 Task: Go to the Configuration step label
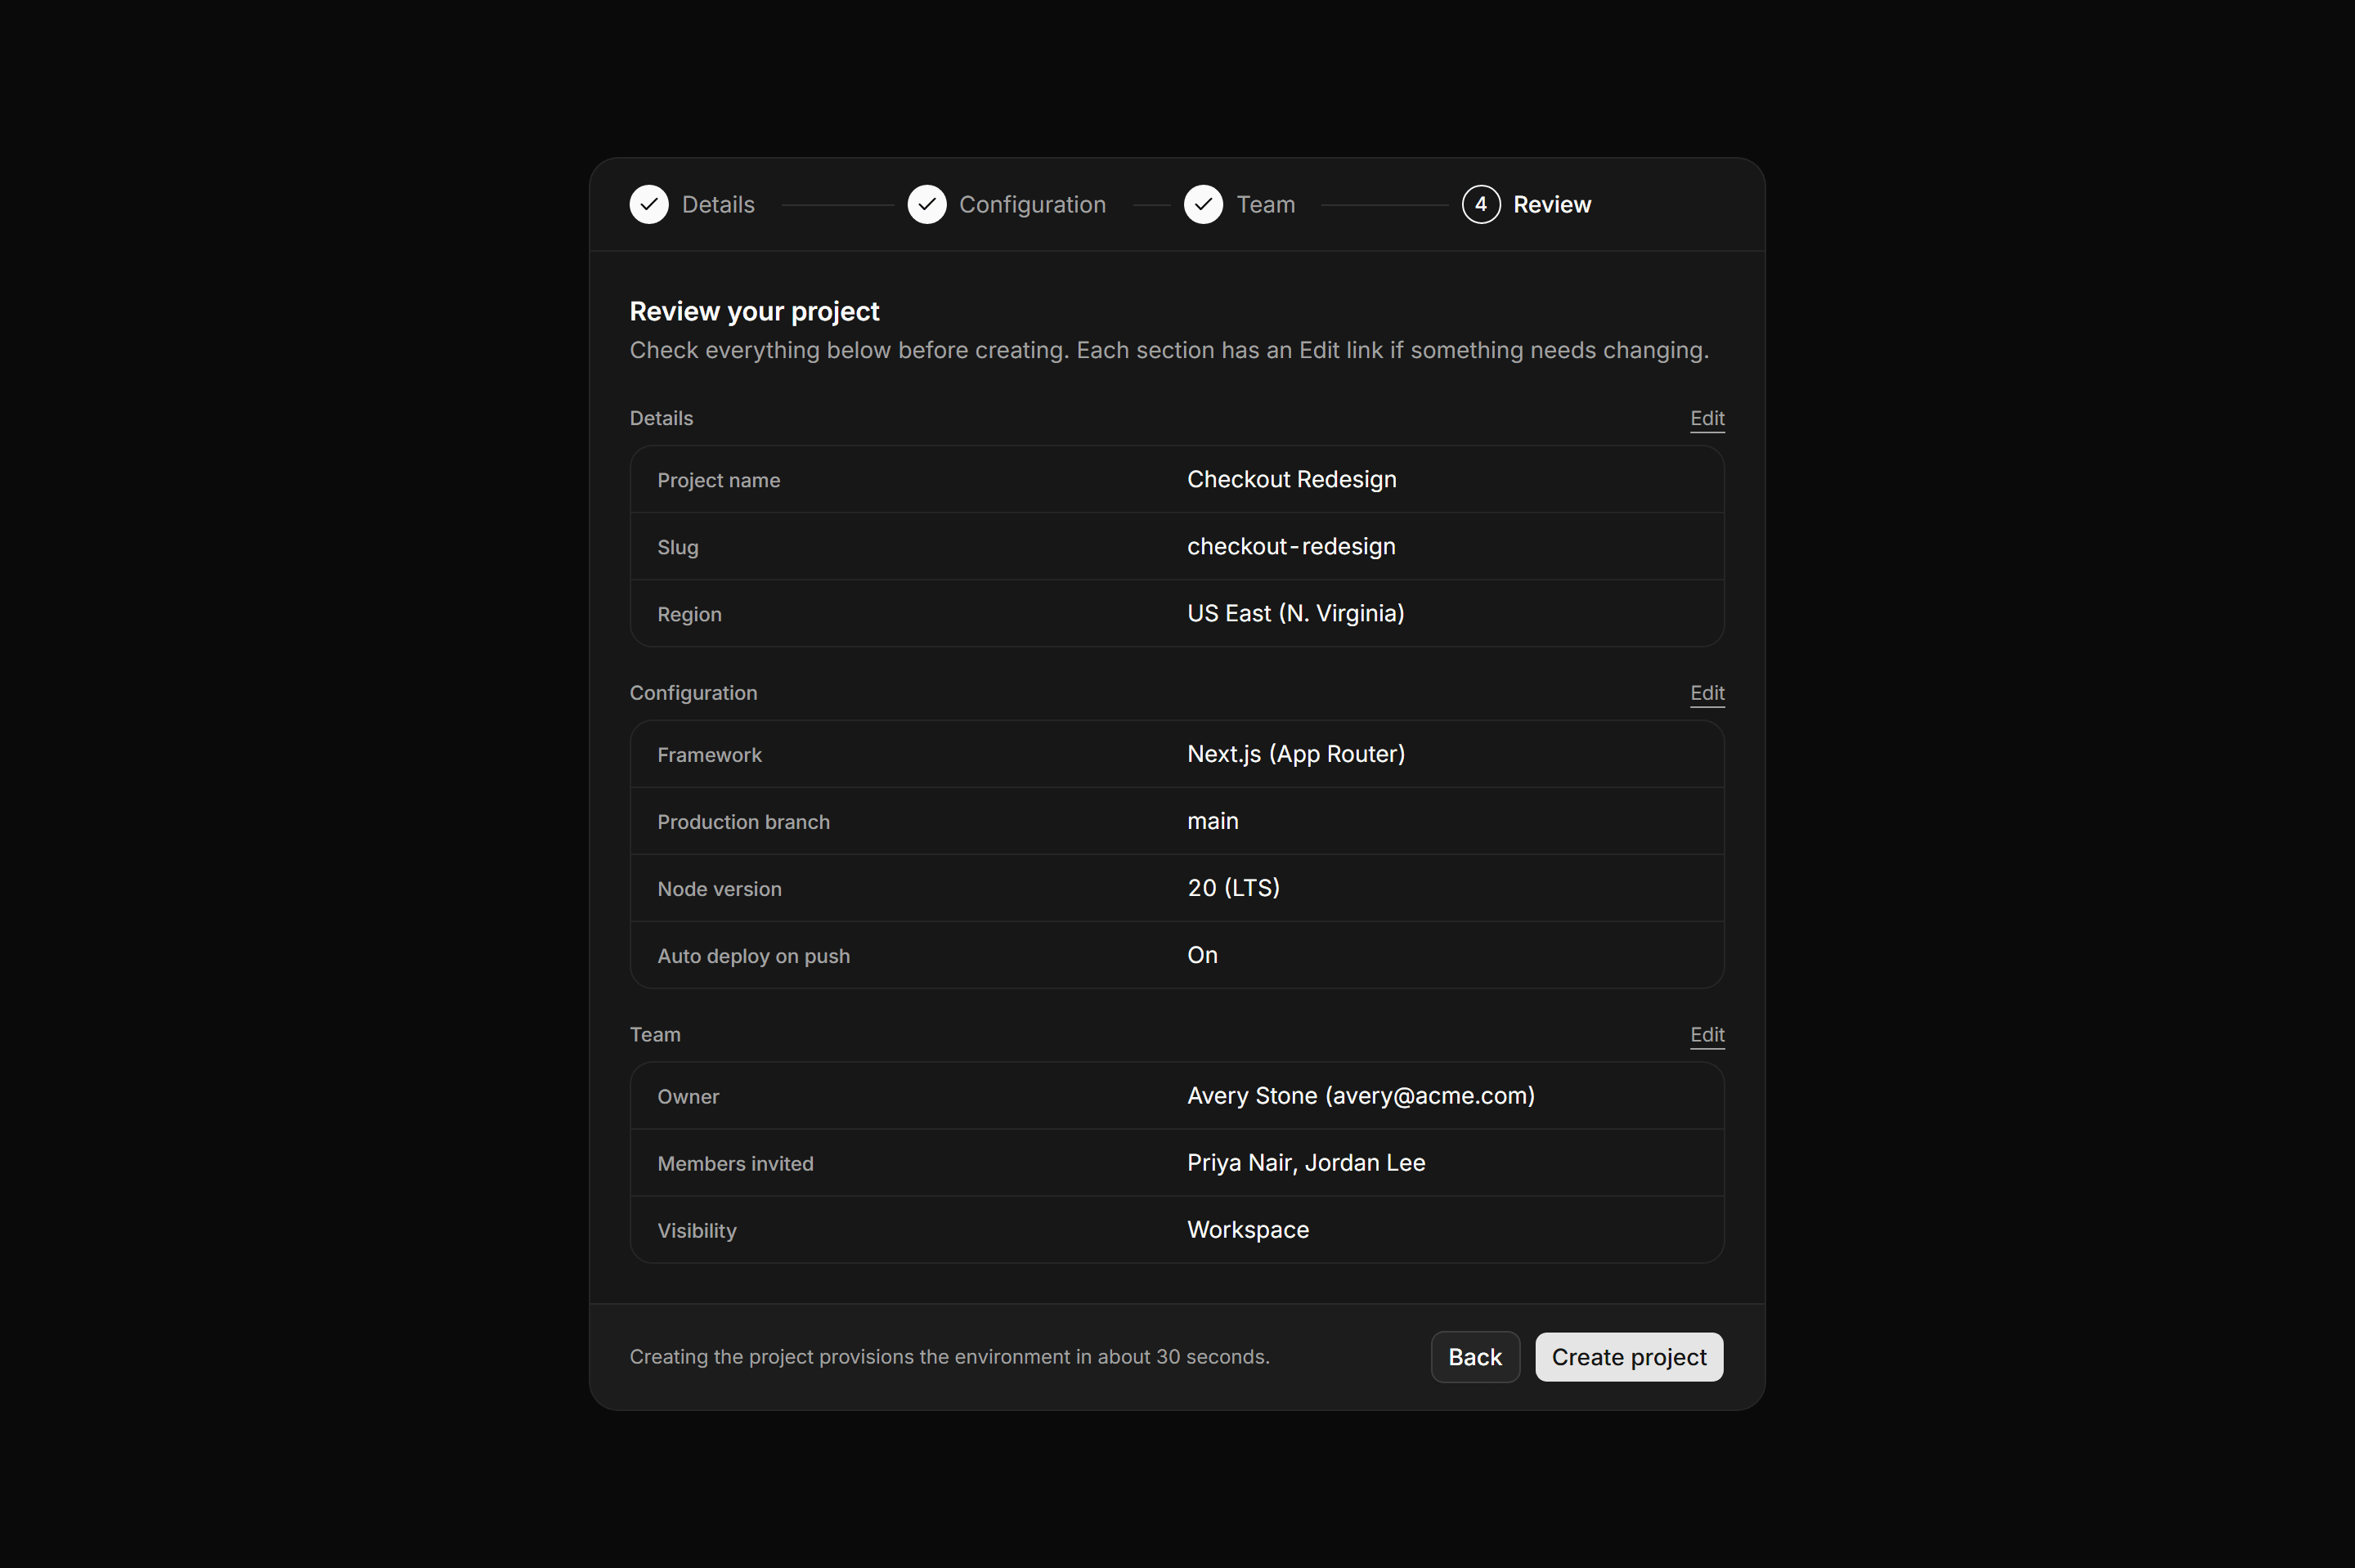(1032, 205)
